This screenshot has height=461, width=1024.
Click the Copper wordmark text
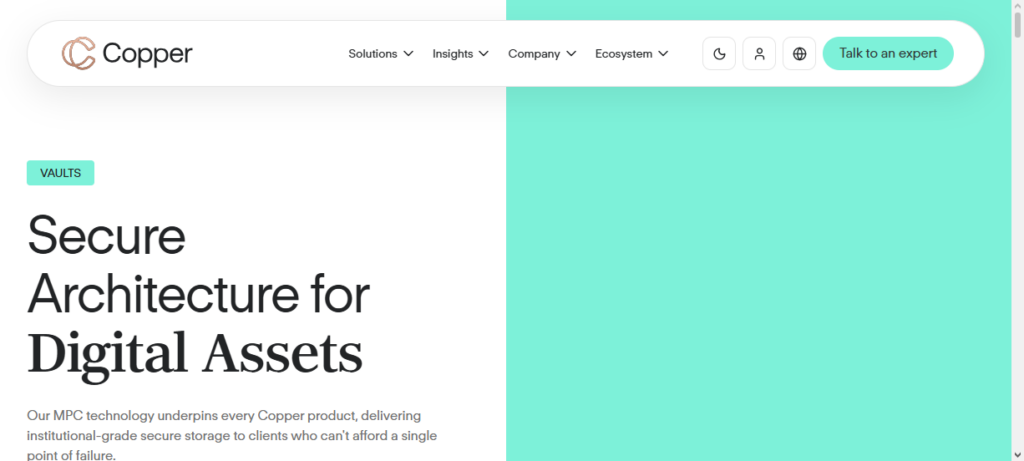click(148, 54)
